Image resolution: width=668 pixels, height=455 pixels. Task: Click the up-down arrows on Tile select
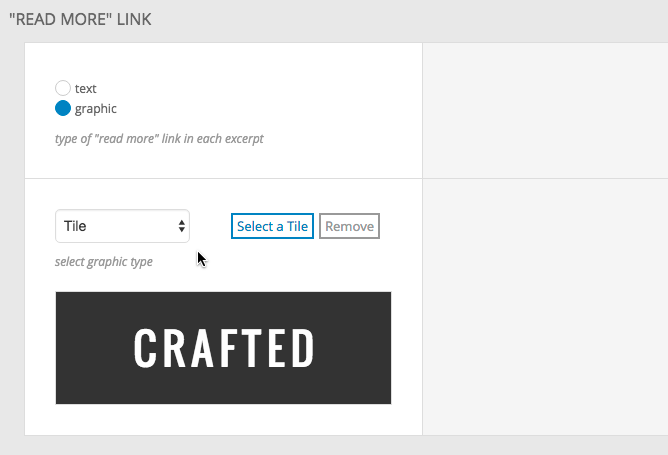coord(181,226)
